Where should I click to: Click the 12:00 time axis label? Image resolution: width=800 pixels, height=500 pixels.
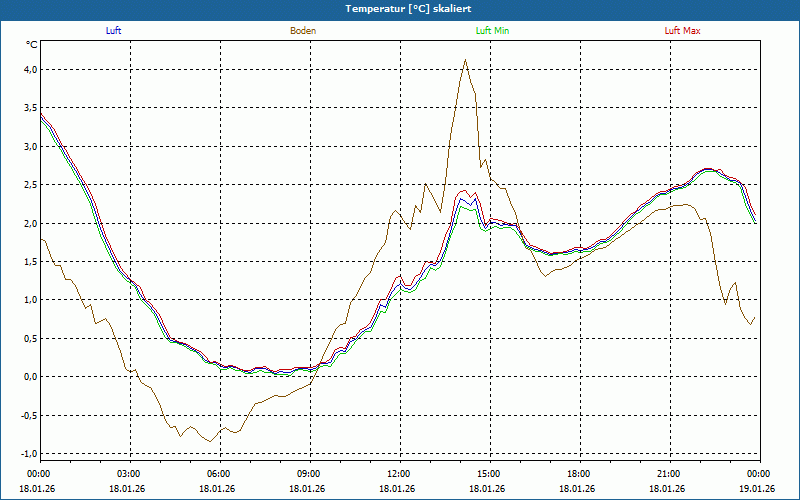coord(398,474)
